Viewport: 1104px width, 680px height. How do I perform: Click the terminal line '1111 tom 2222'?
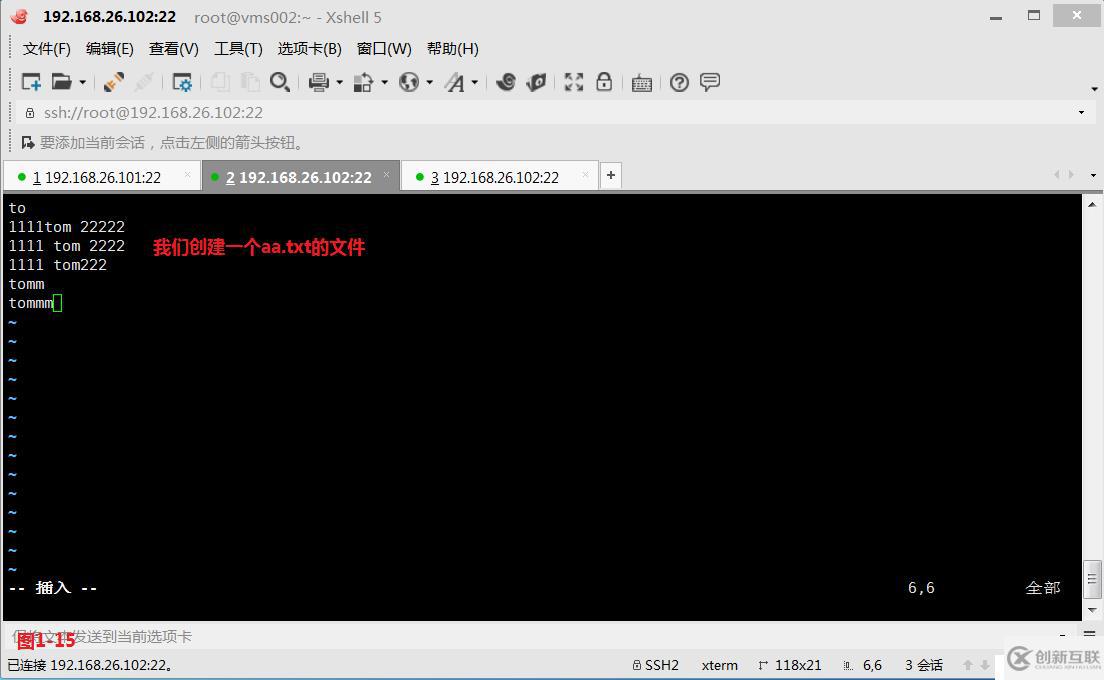click(x=67, y=246)
